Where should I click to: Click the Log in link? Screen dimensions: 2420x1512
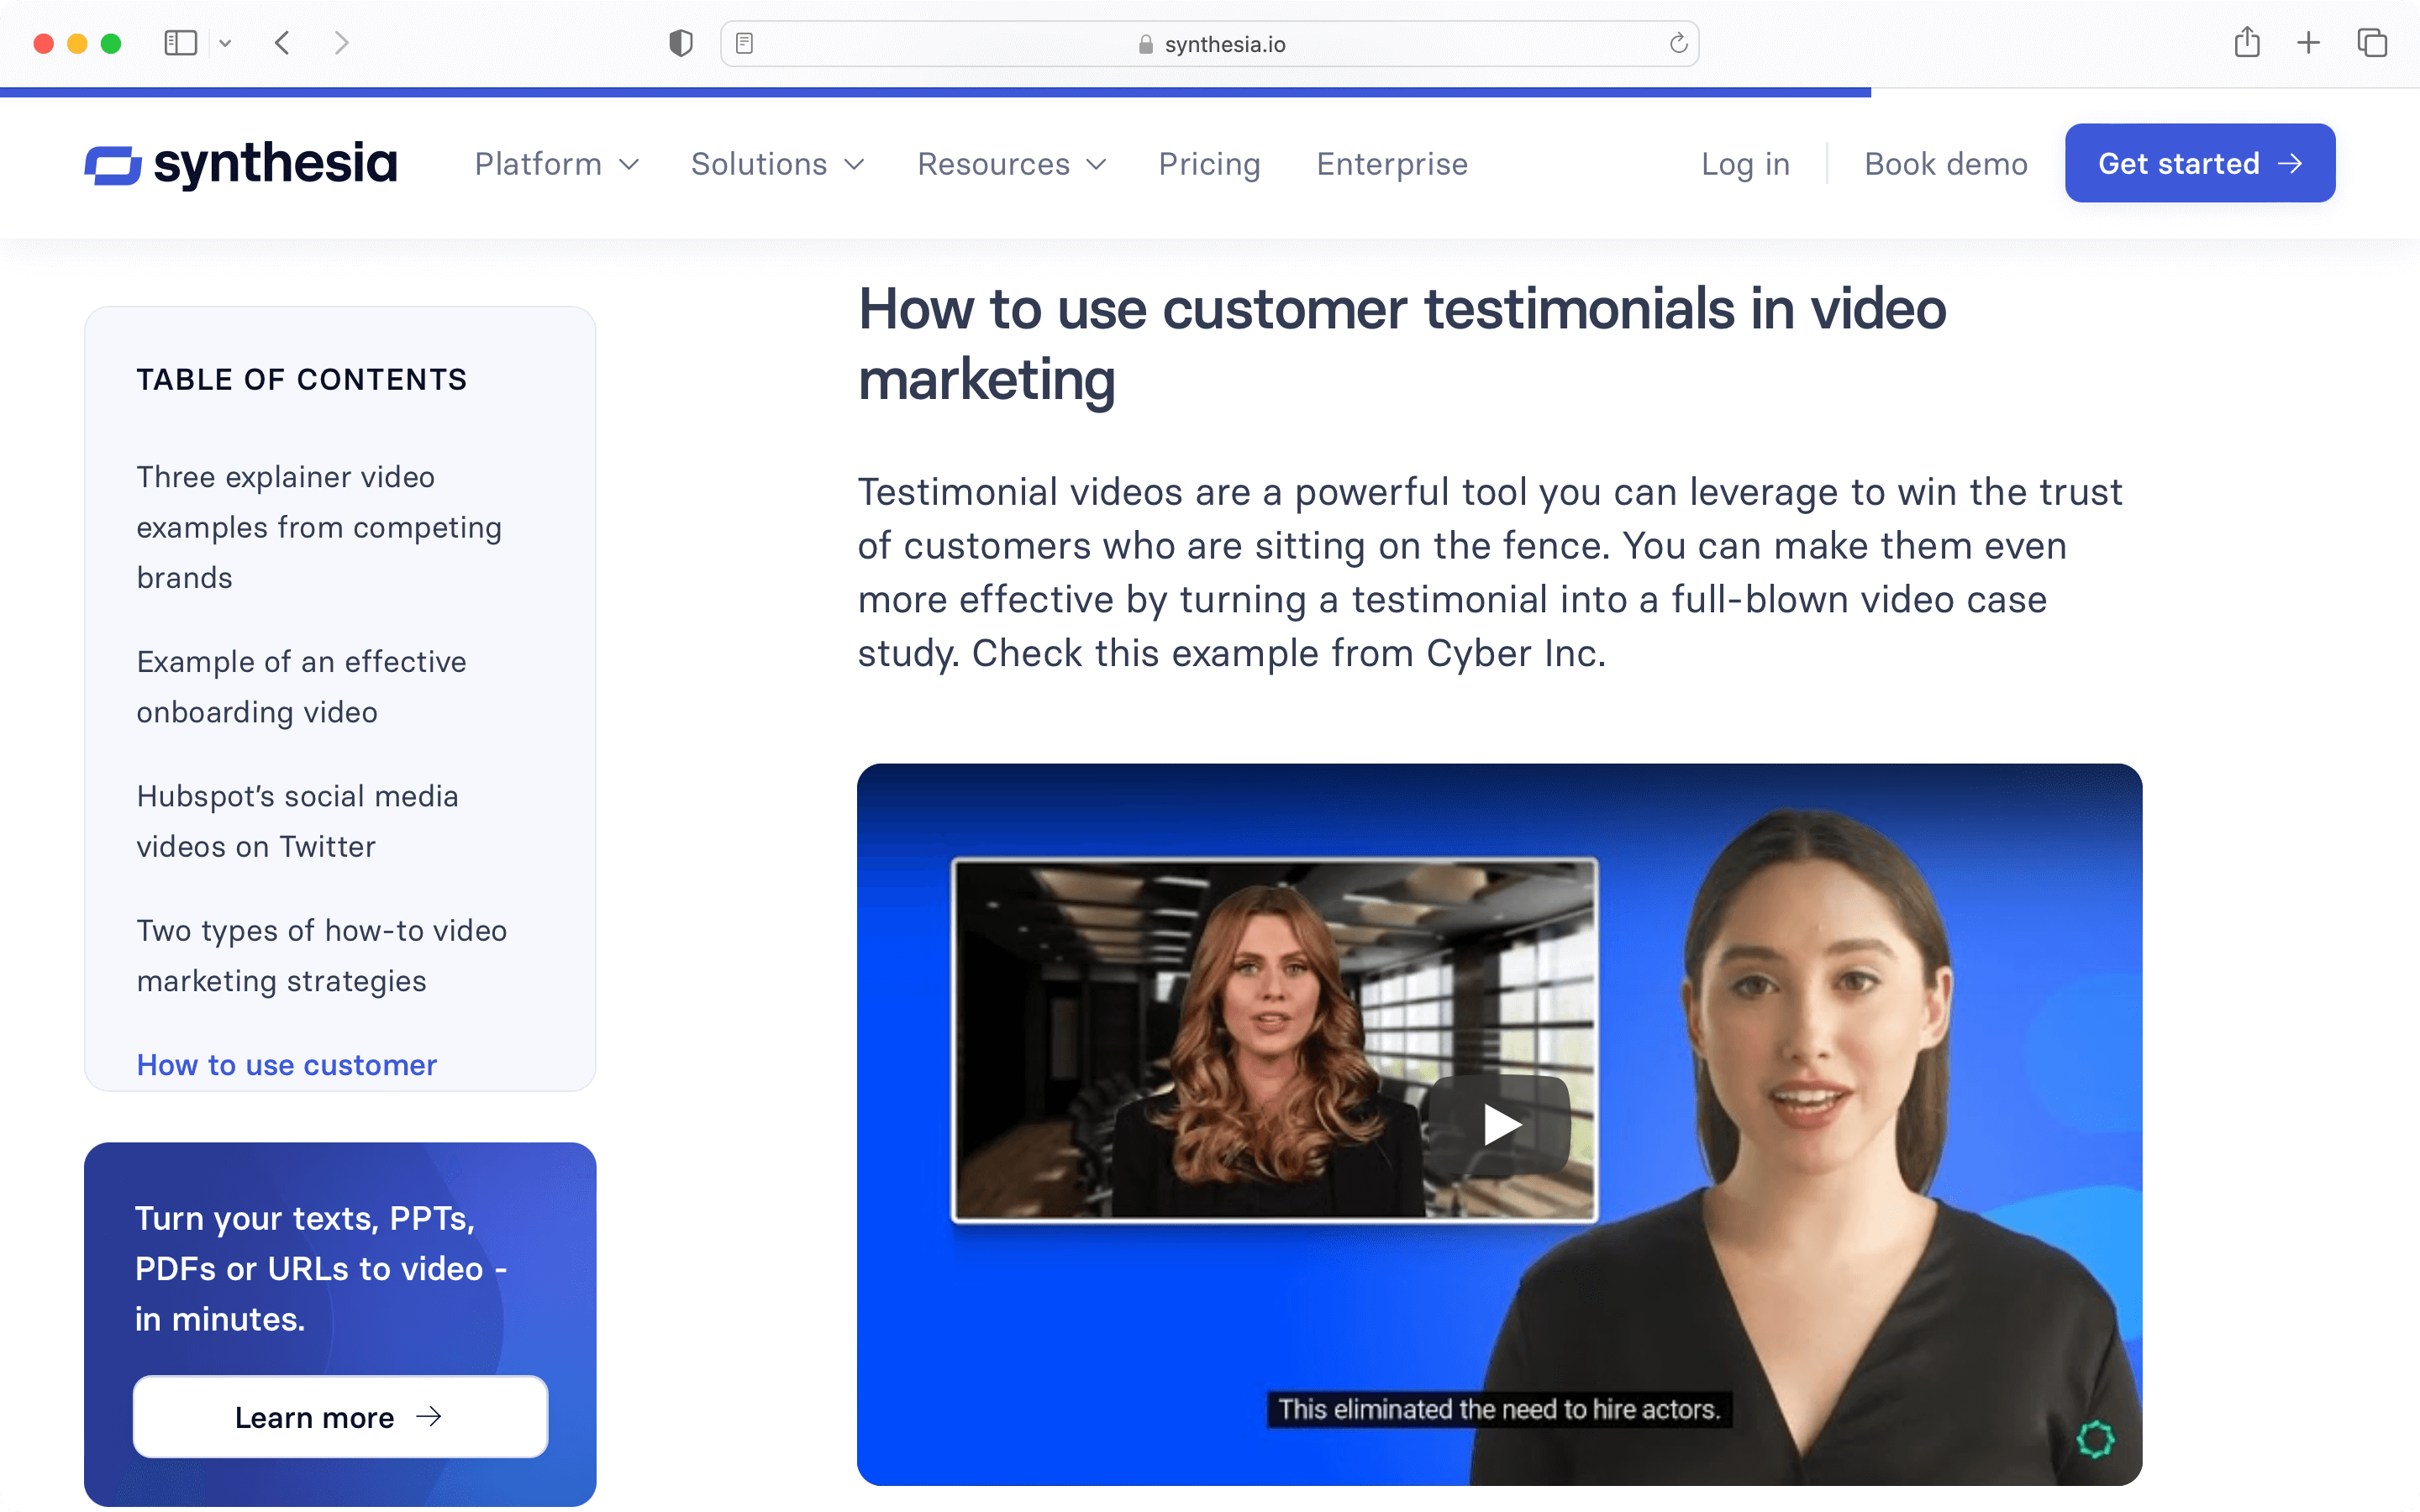(x=1745, y=163)
